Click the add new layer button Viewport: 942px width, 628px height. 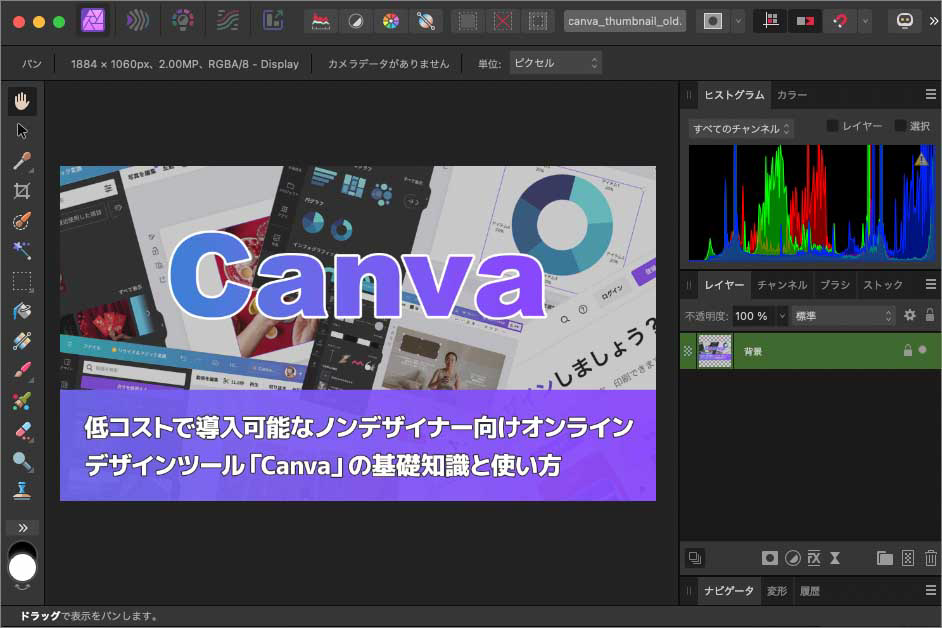(907, 558)
